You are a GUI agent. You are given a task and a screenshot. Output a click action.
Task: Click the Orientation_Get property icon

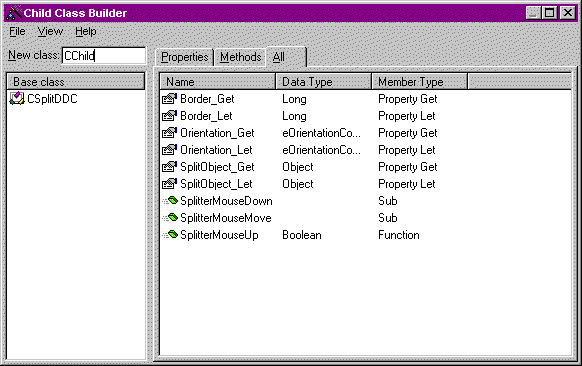click(169, 133)
